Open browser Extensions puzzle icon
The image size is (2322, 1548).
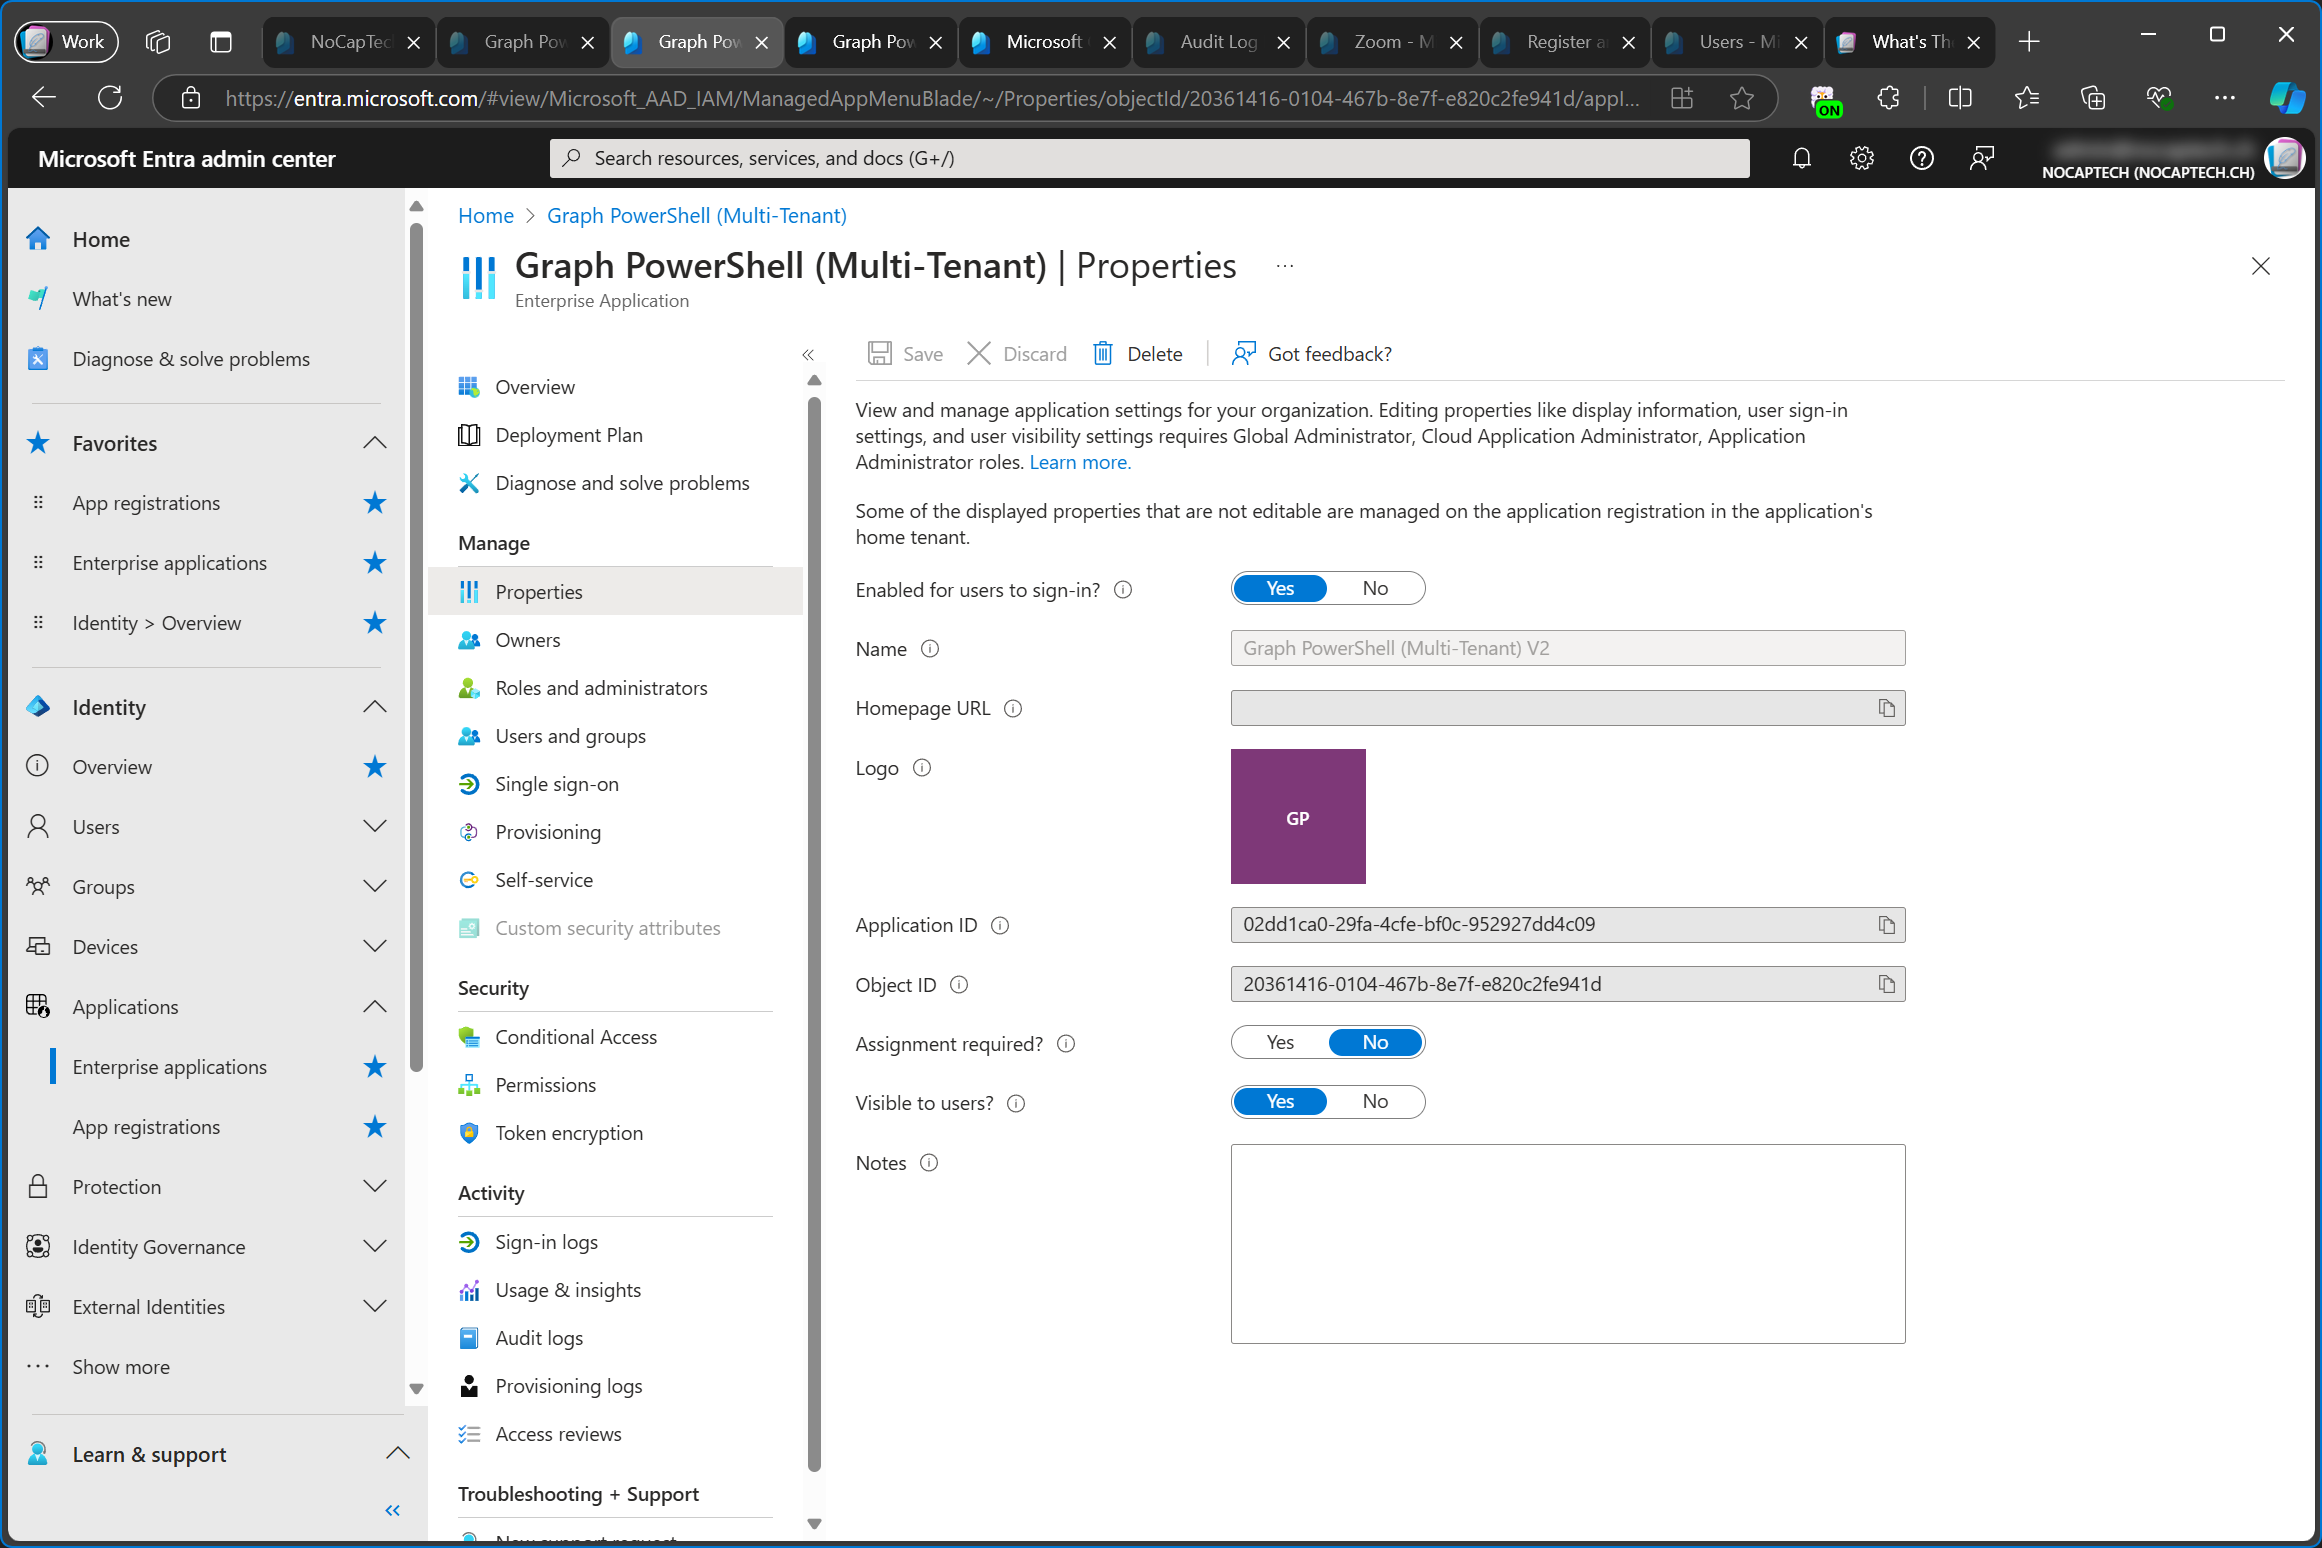tap(1888, 97)
